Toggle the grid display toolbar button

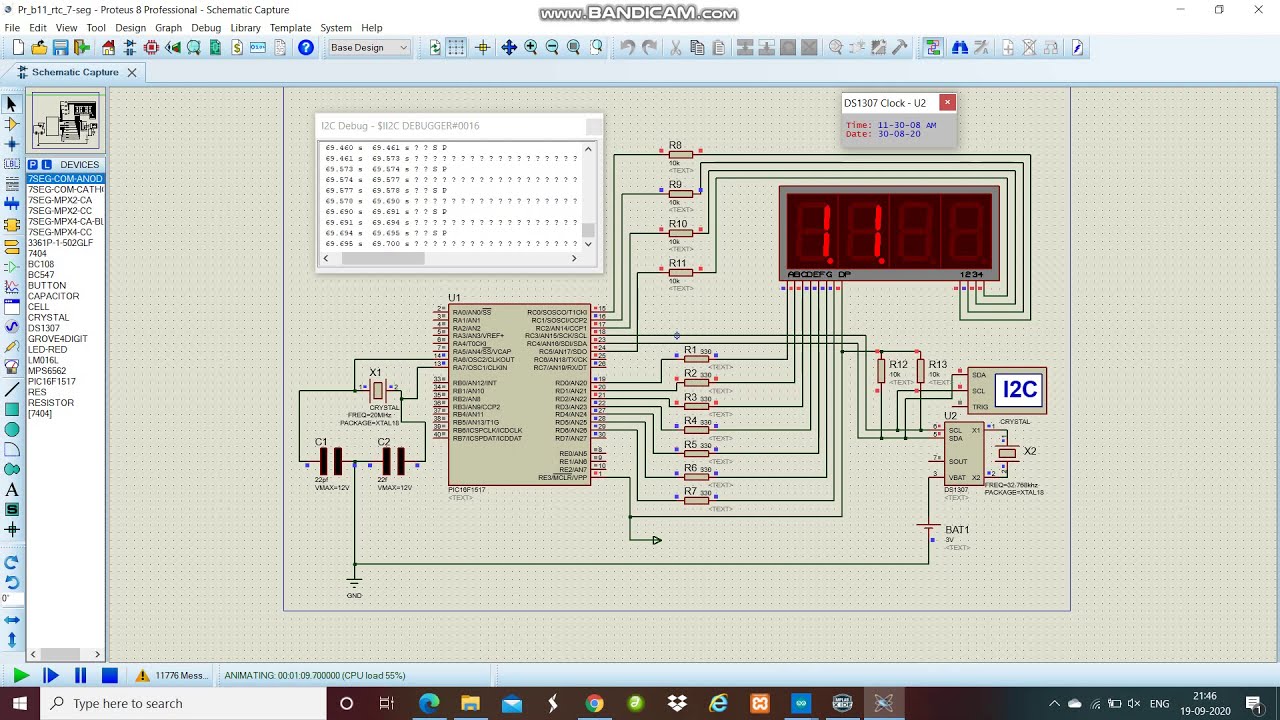click(x=456, y=47)
